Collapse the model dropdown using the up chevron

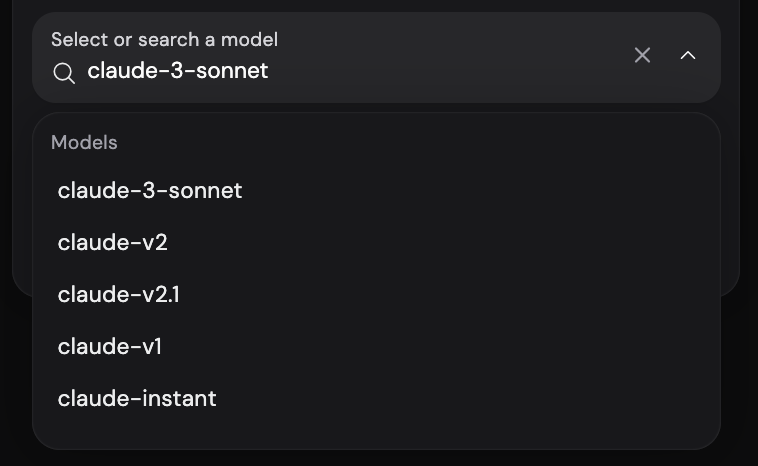[x=688, y=55]
